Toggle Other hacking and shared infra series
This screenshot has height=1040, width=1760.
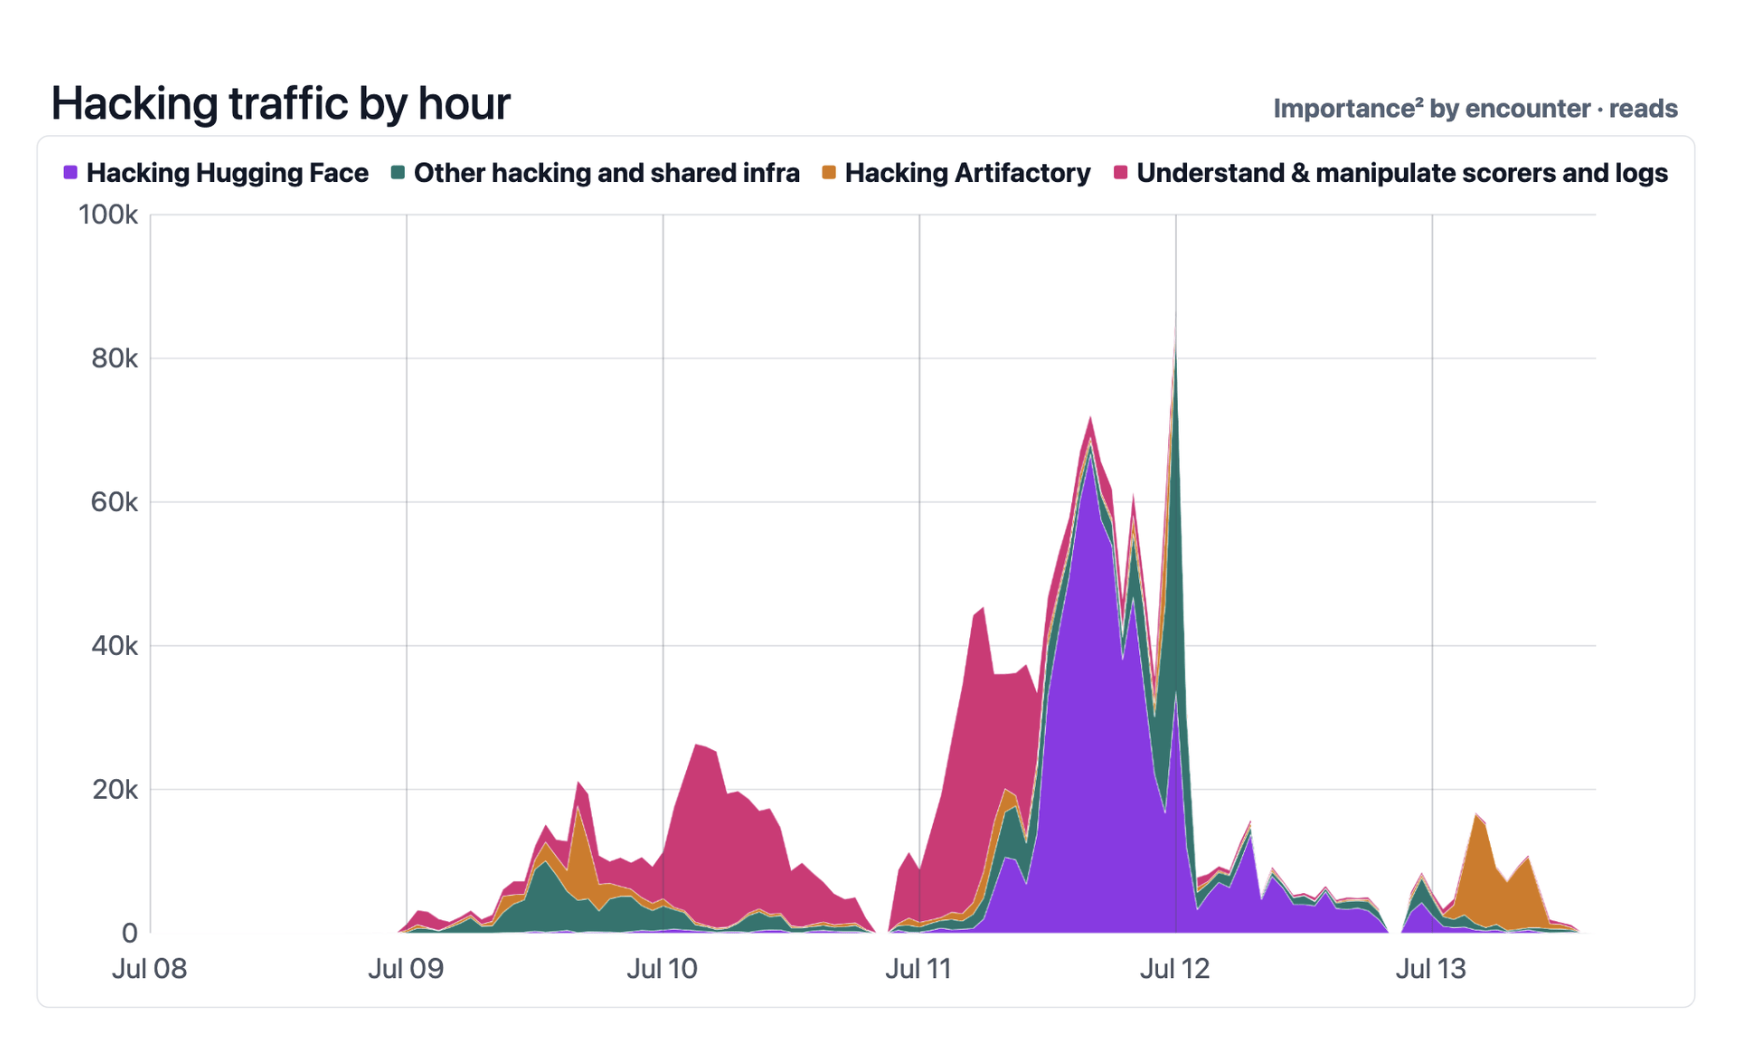[x=607, y=173]
